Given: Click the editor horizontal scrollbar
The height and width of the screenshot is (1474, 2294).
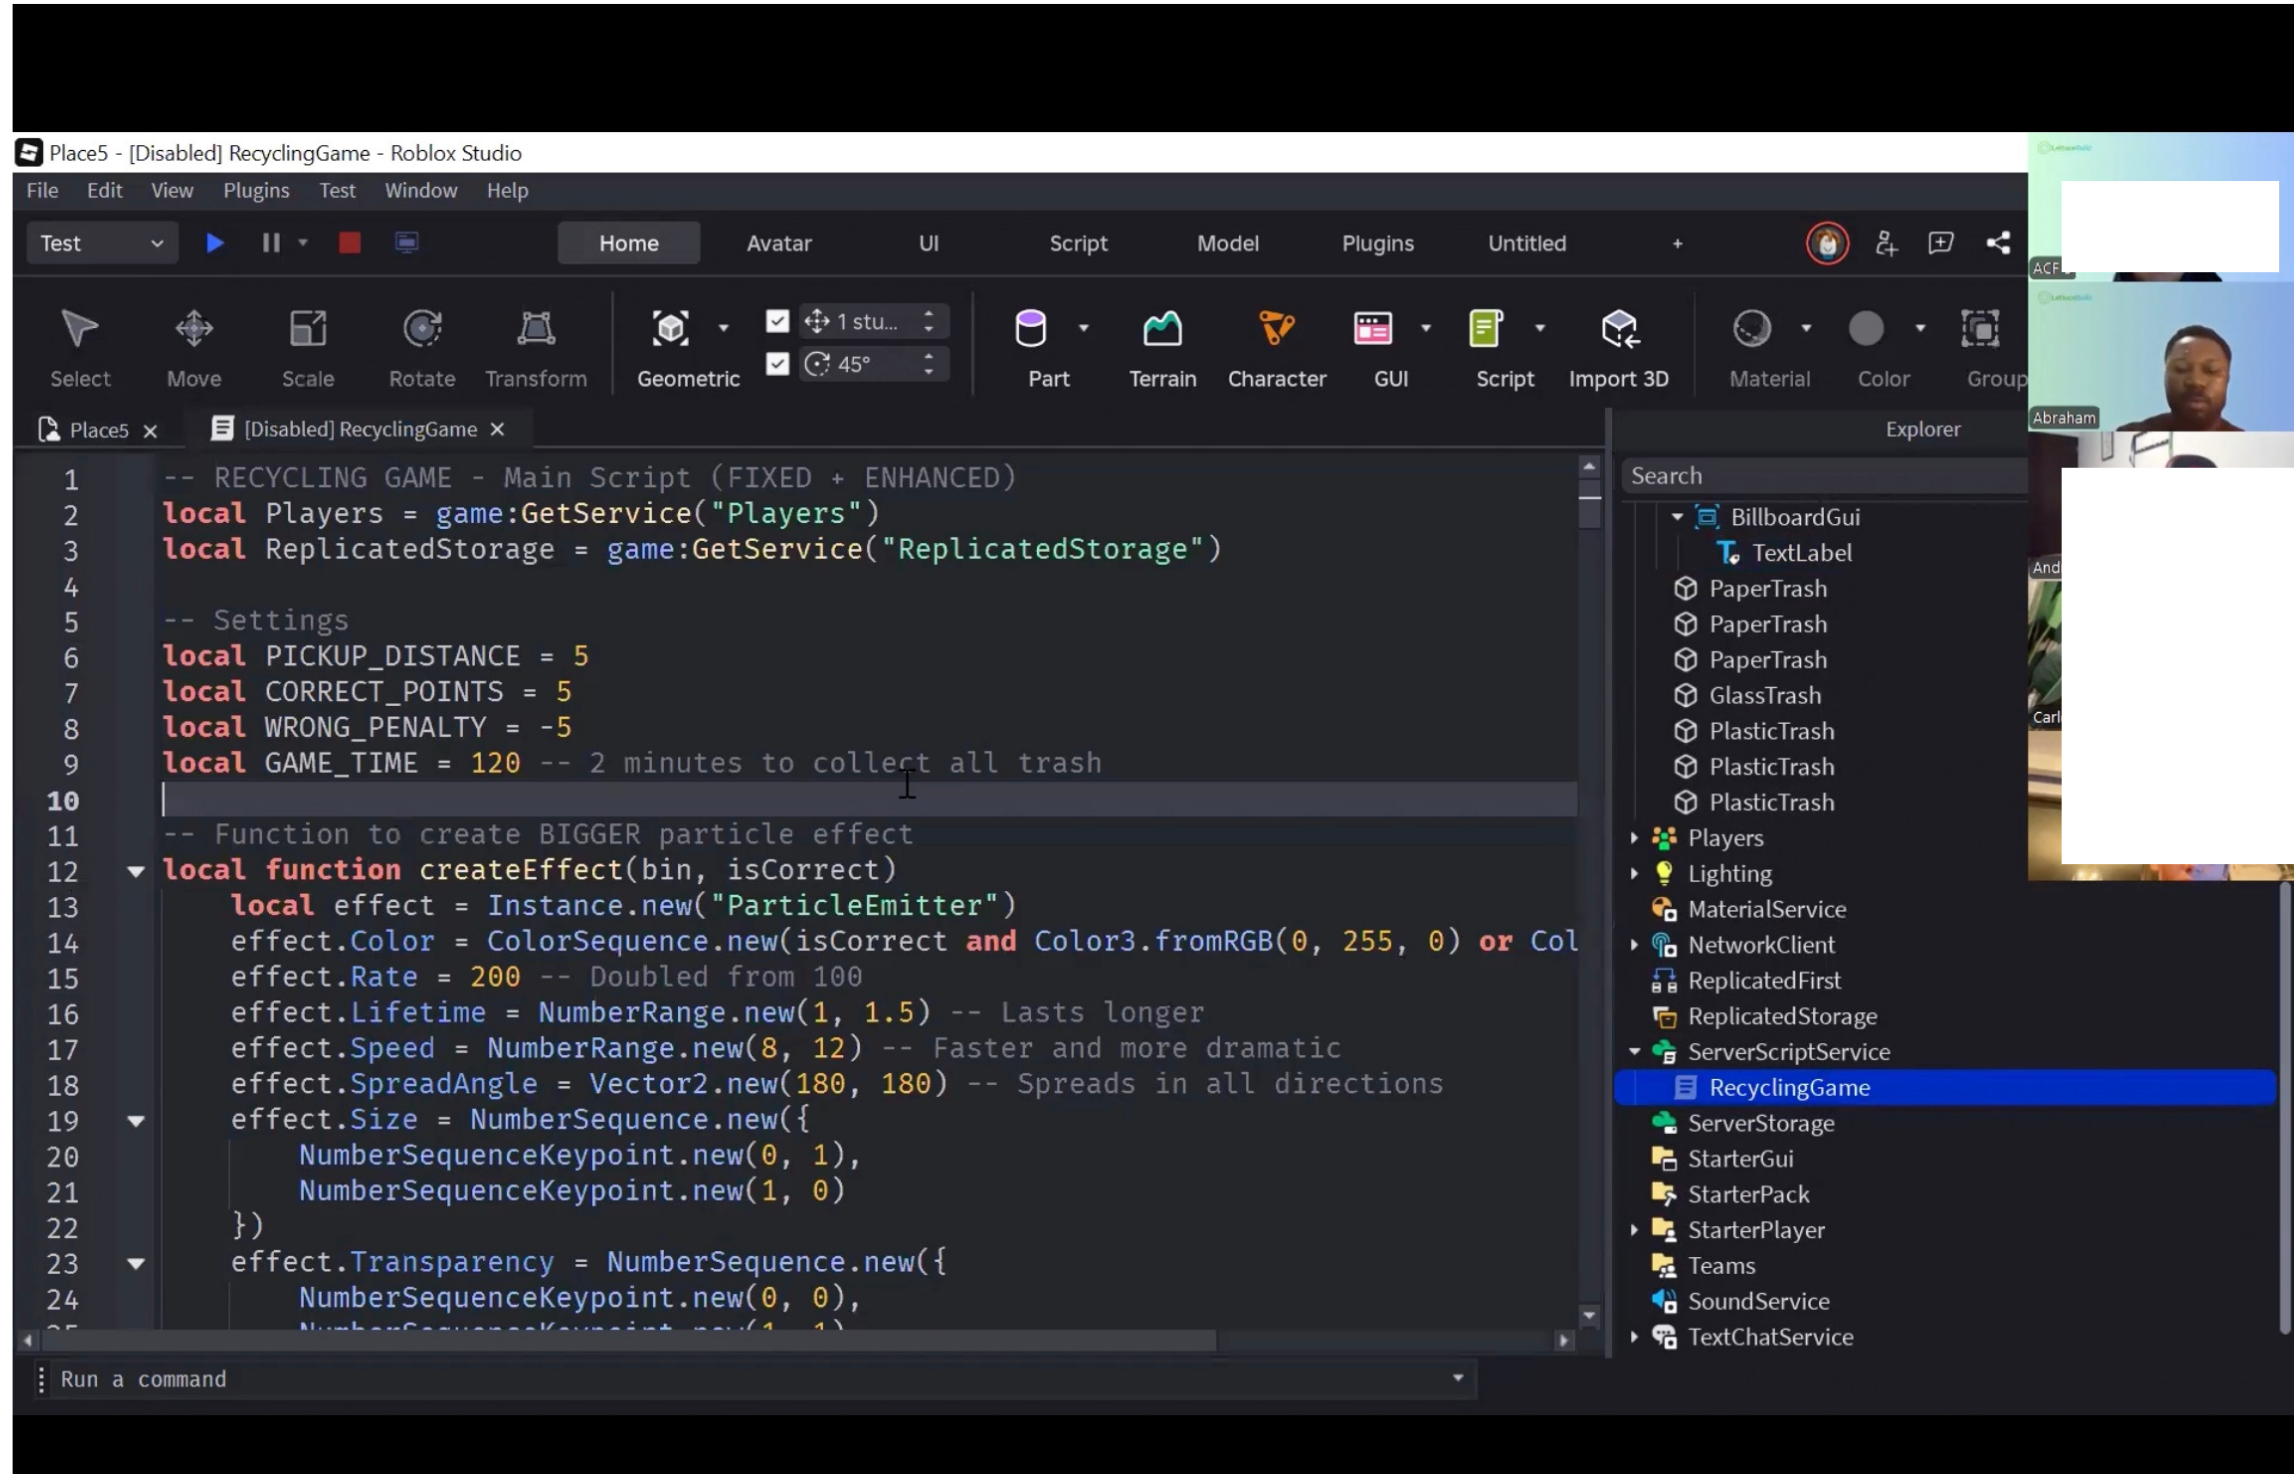Looking at the screenshot, I should click(630, 1340).
